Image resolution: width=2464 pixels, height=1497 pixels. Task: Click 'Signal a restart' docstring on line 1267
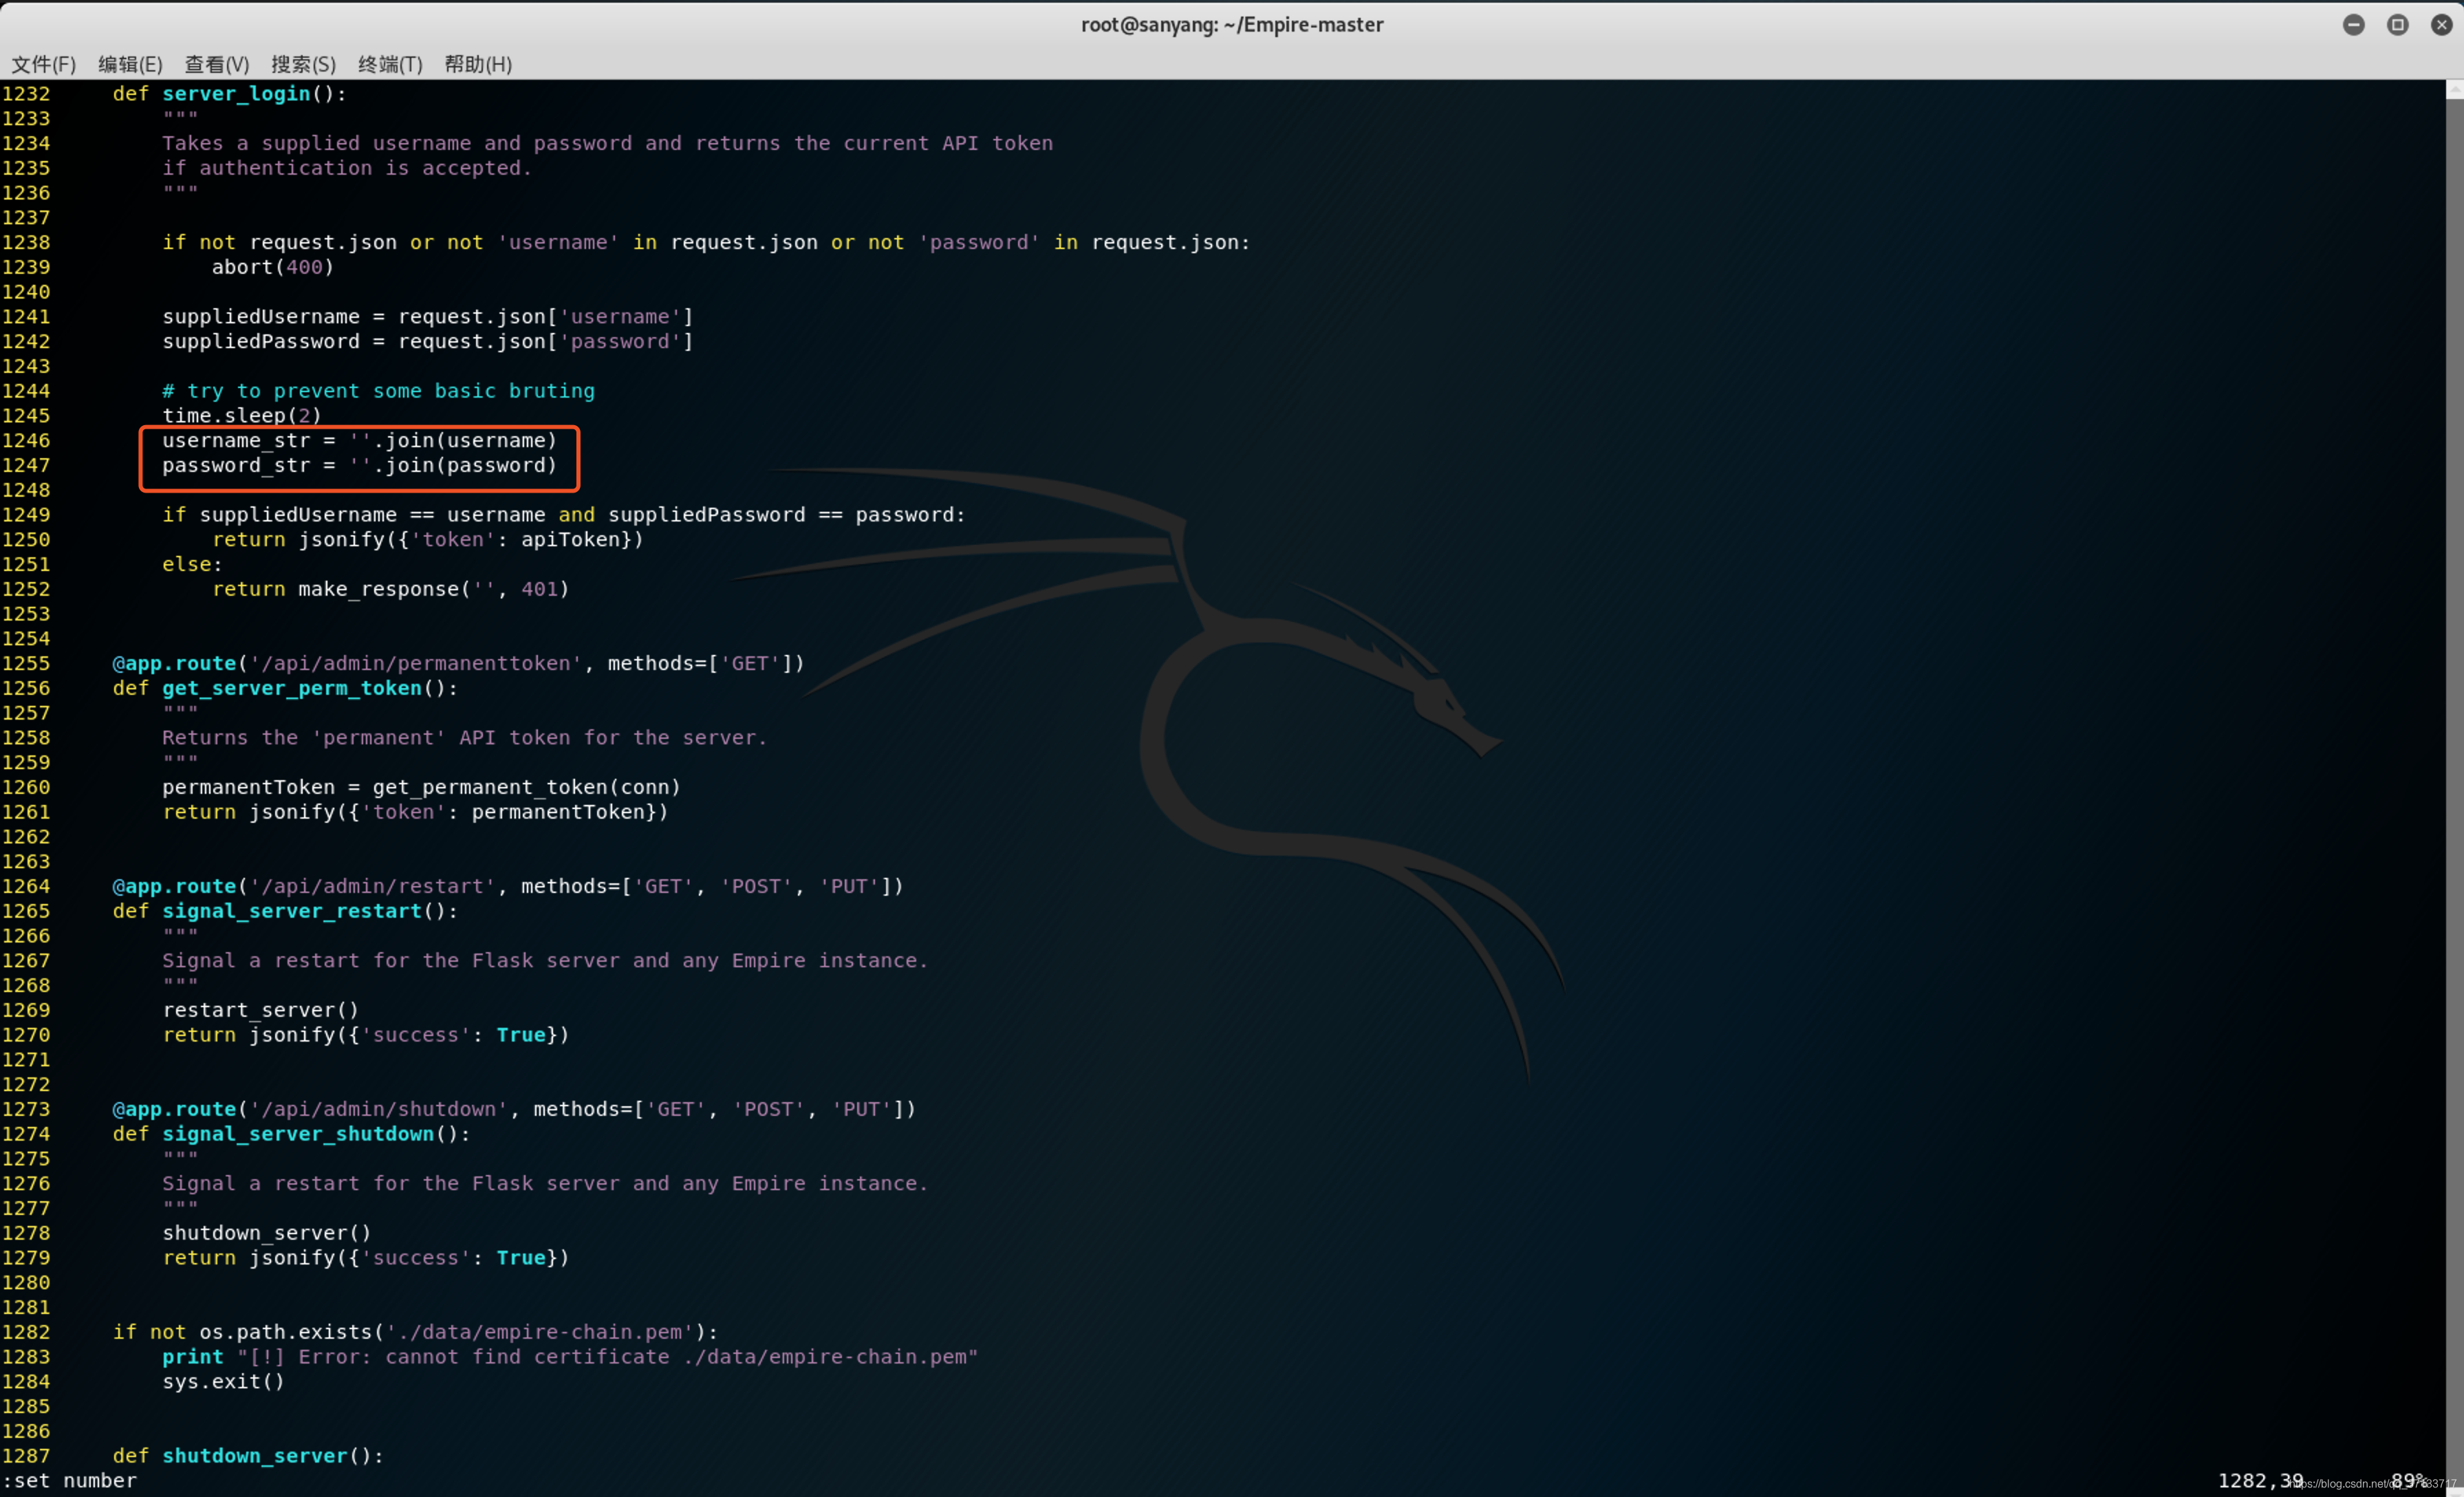pyautogui.click(x=545, y=960)
